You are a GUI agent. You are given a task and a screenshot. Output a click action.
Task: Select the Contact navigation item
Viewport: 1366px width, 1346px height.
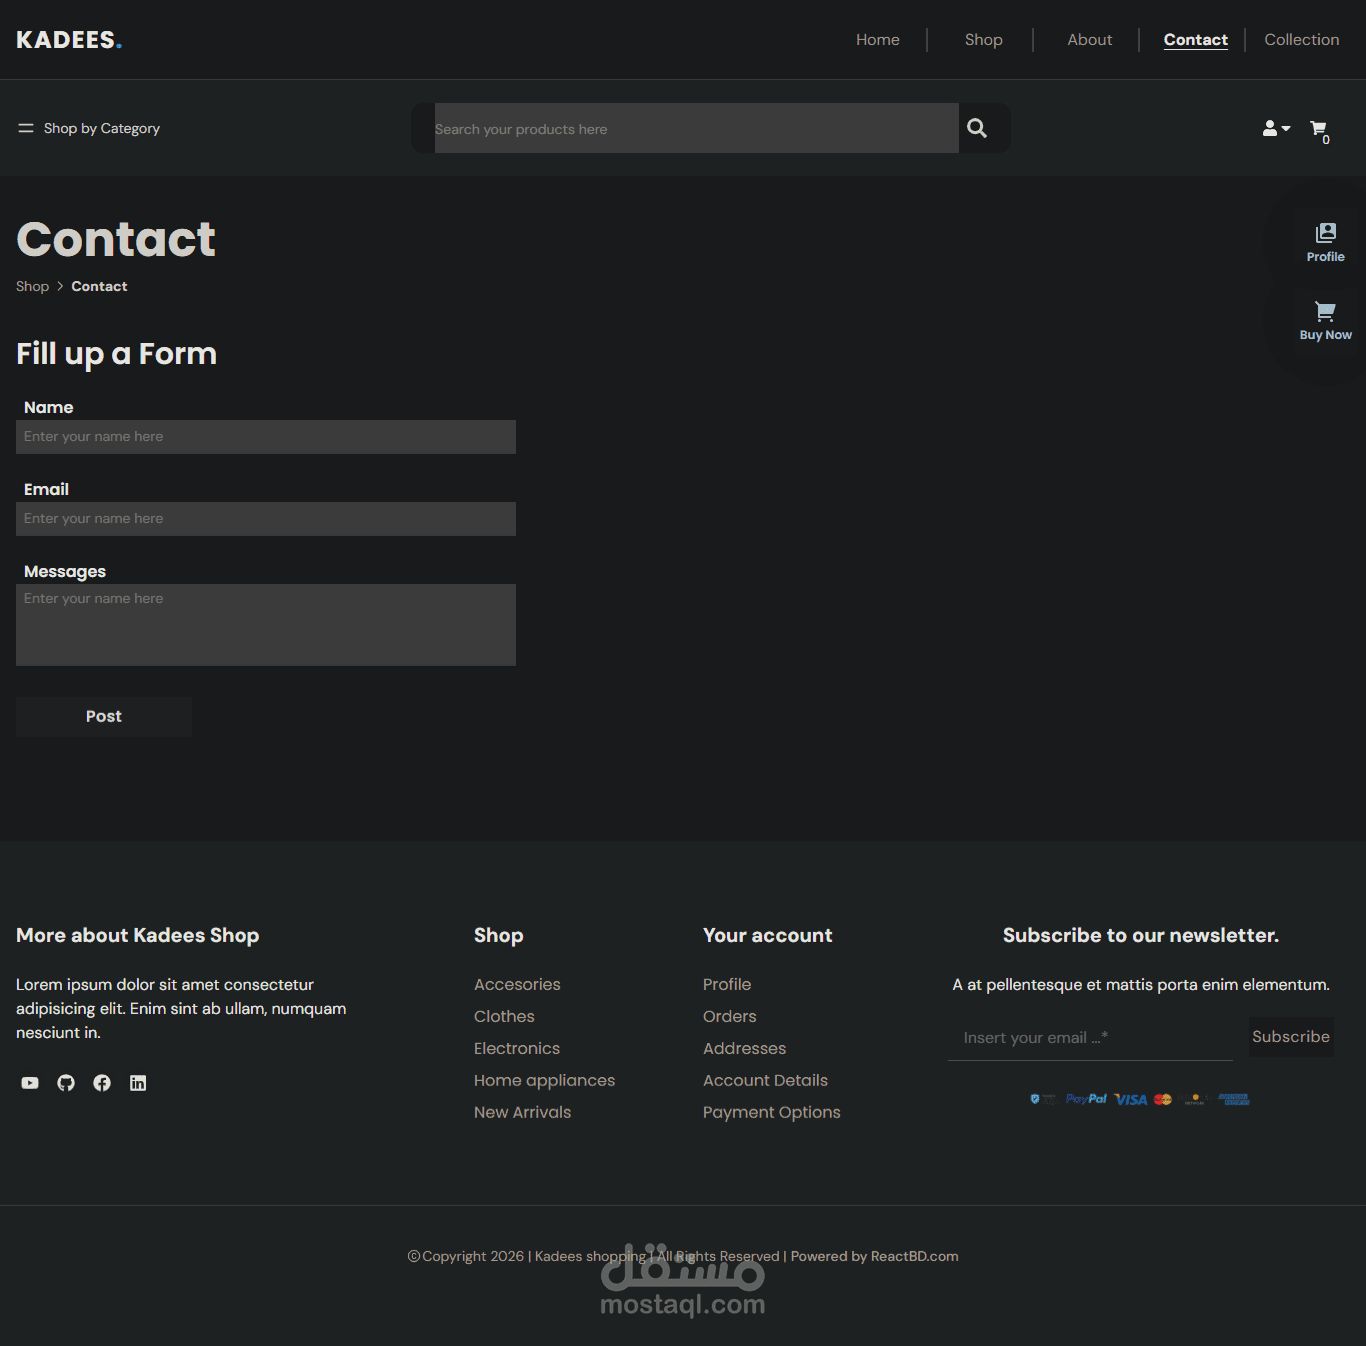(1196, 40)
